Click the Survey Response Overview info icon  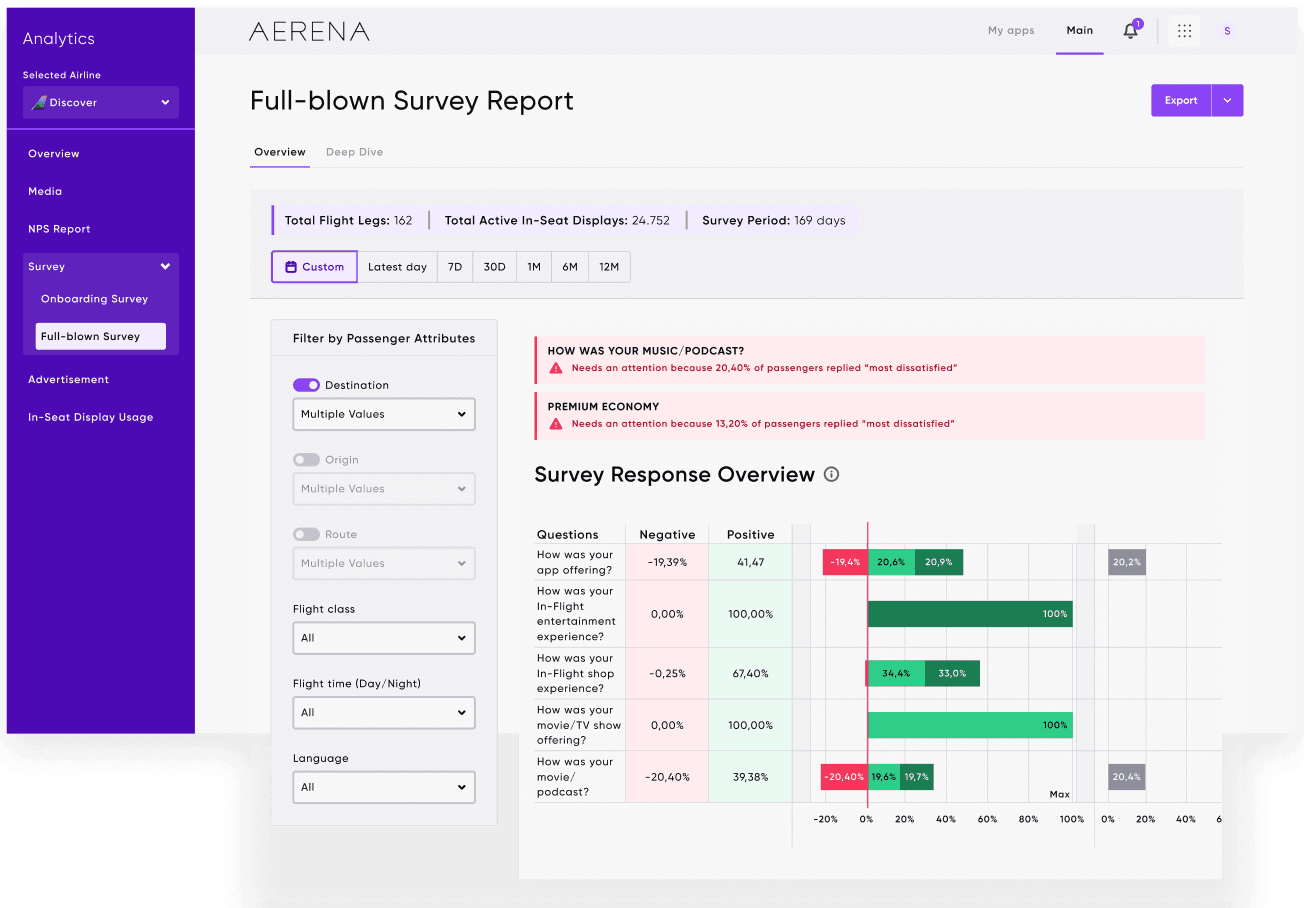(831, 475)
